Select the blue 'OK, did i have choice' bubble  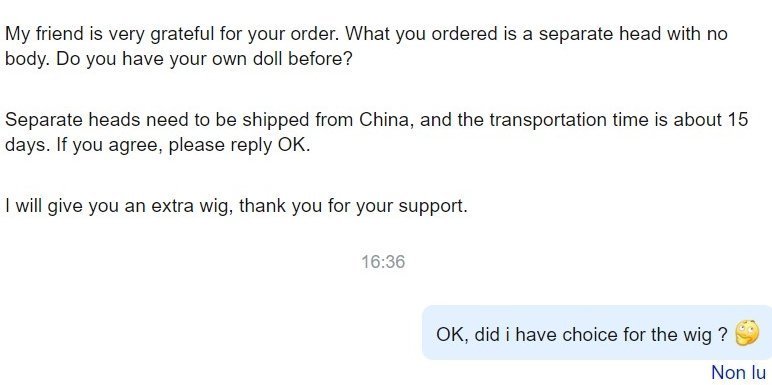[597, 333]
